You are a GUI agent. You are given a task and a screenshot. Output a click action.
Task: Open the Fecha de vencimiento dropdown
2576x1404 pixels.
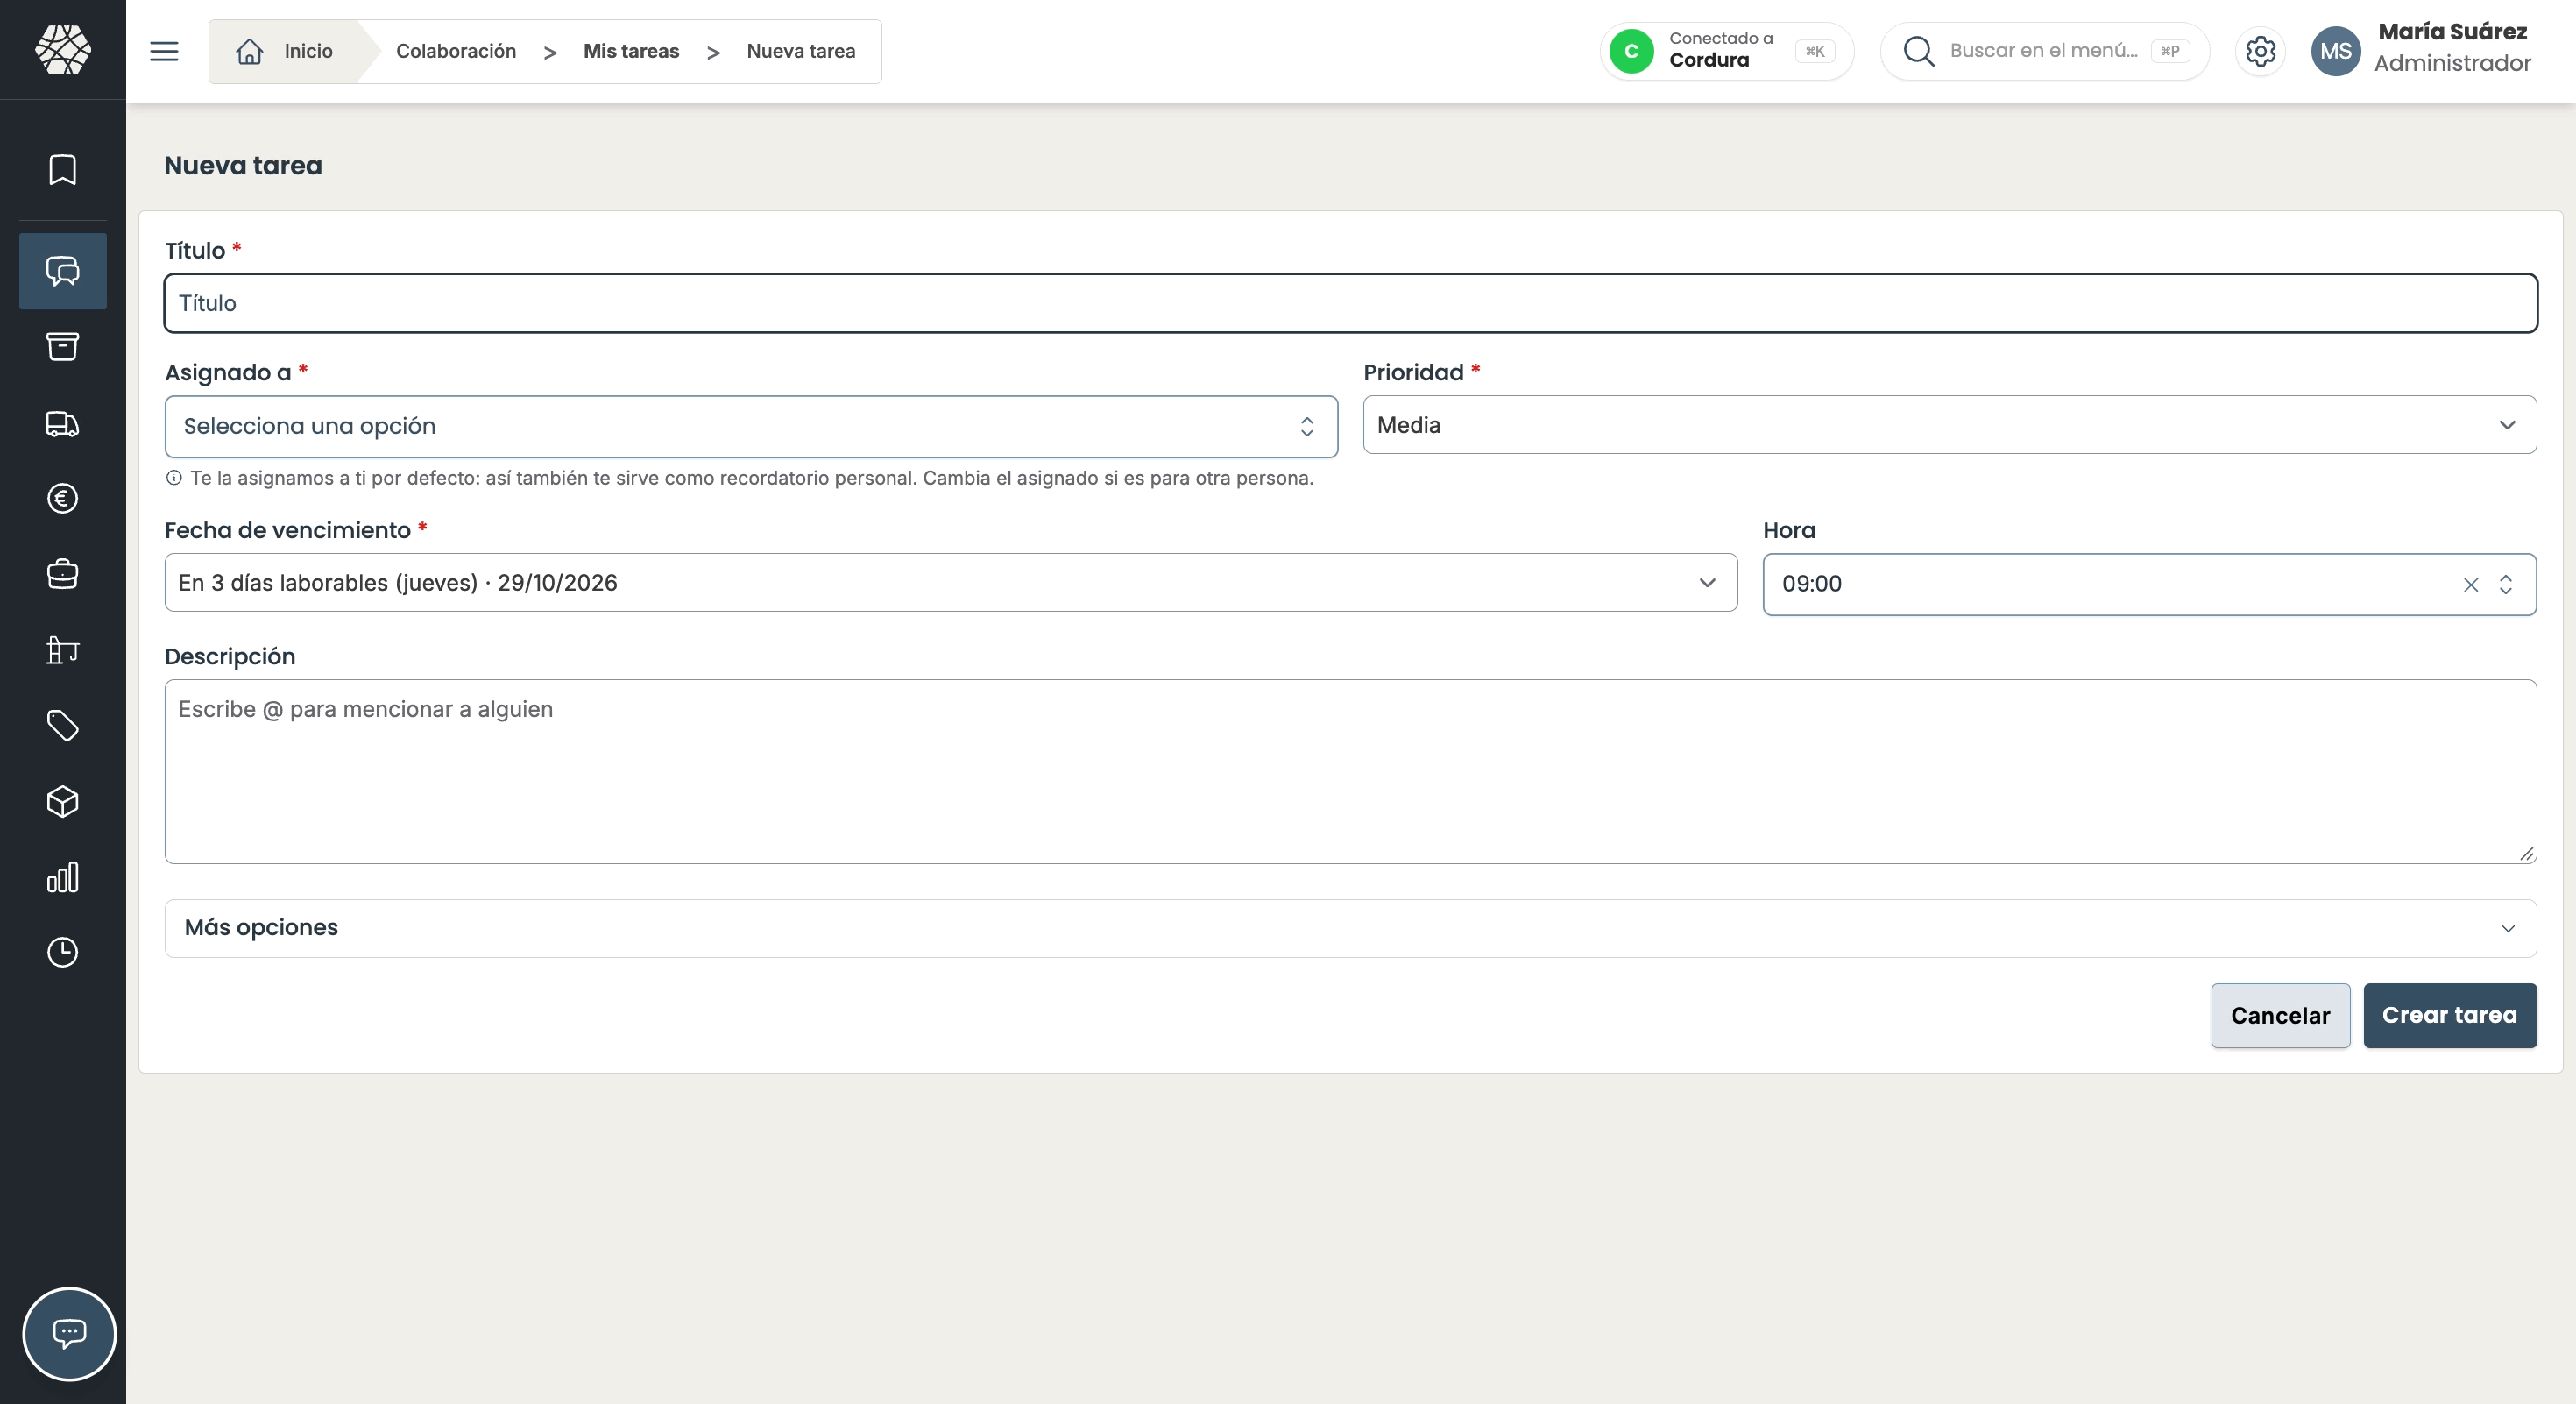pos(950,583)
